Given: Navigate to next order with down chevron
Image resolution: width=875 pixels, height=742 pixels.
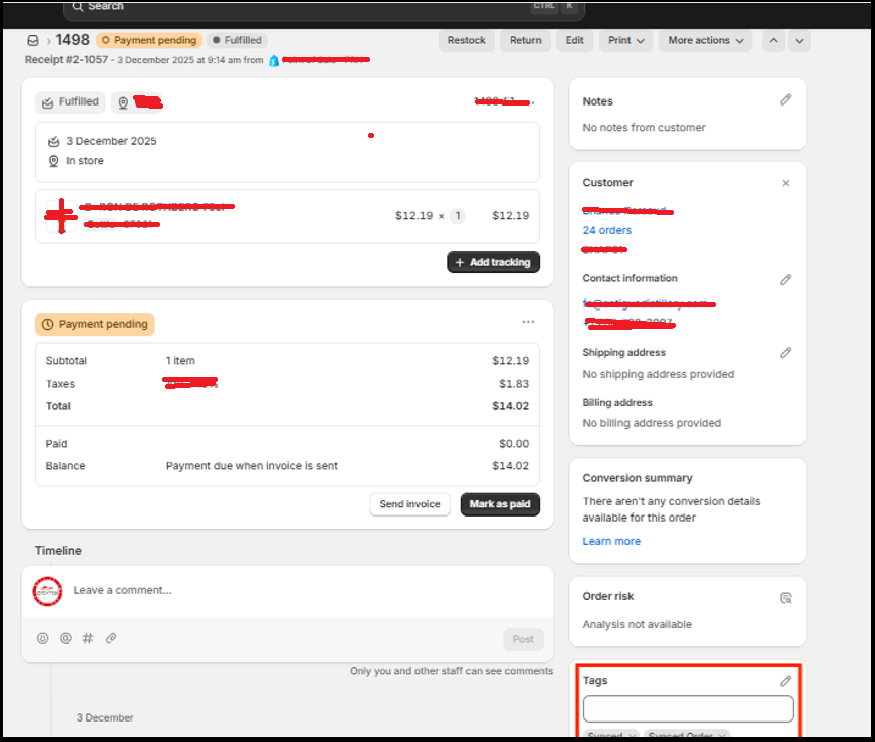Looking at the screenshot, I should click(798, 40).
